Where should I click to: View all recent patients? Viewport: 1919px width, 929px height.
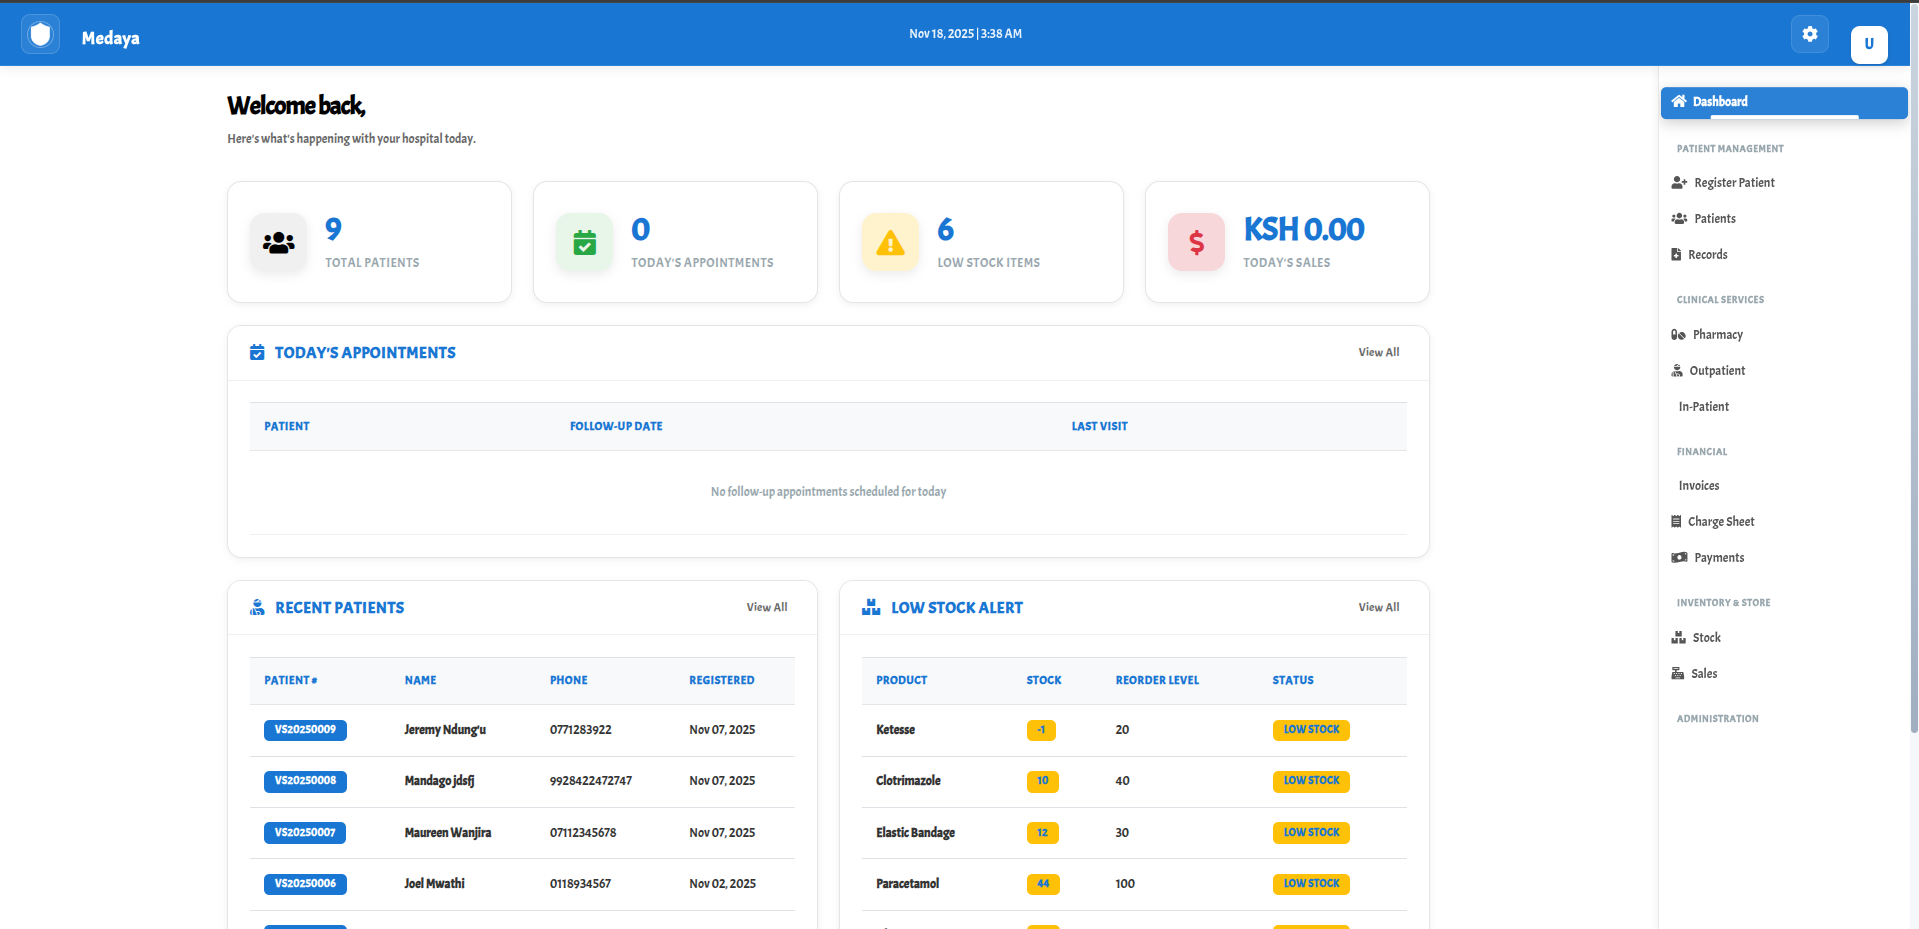point(766,607)
